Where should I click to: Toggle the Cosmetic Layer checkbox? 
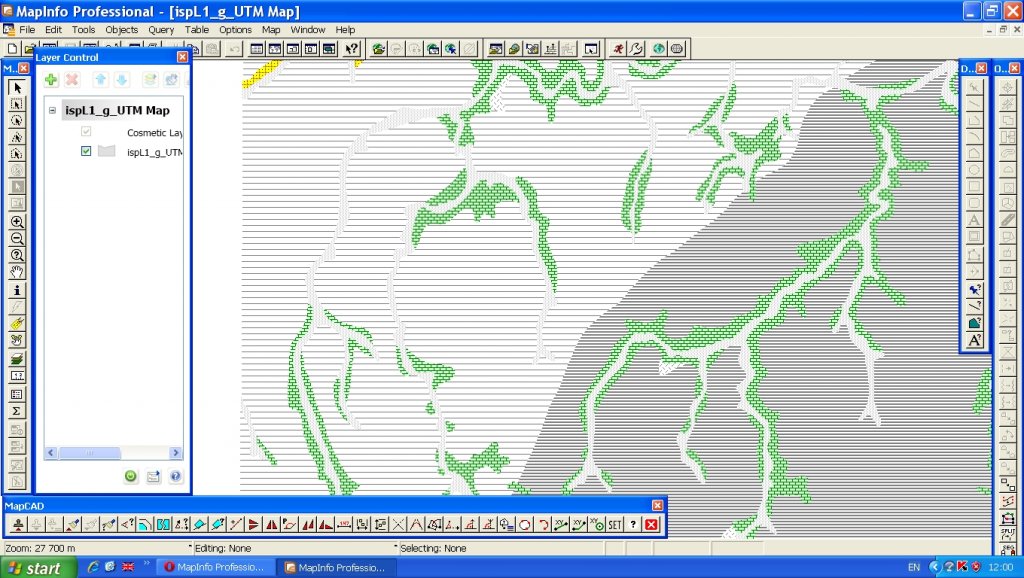[x=86, y=131]
